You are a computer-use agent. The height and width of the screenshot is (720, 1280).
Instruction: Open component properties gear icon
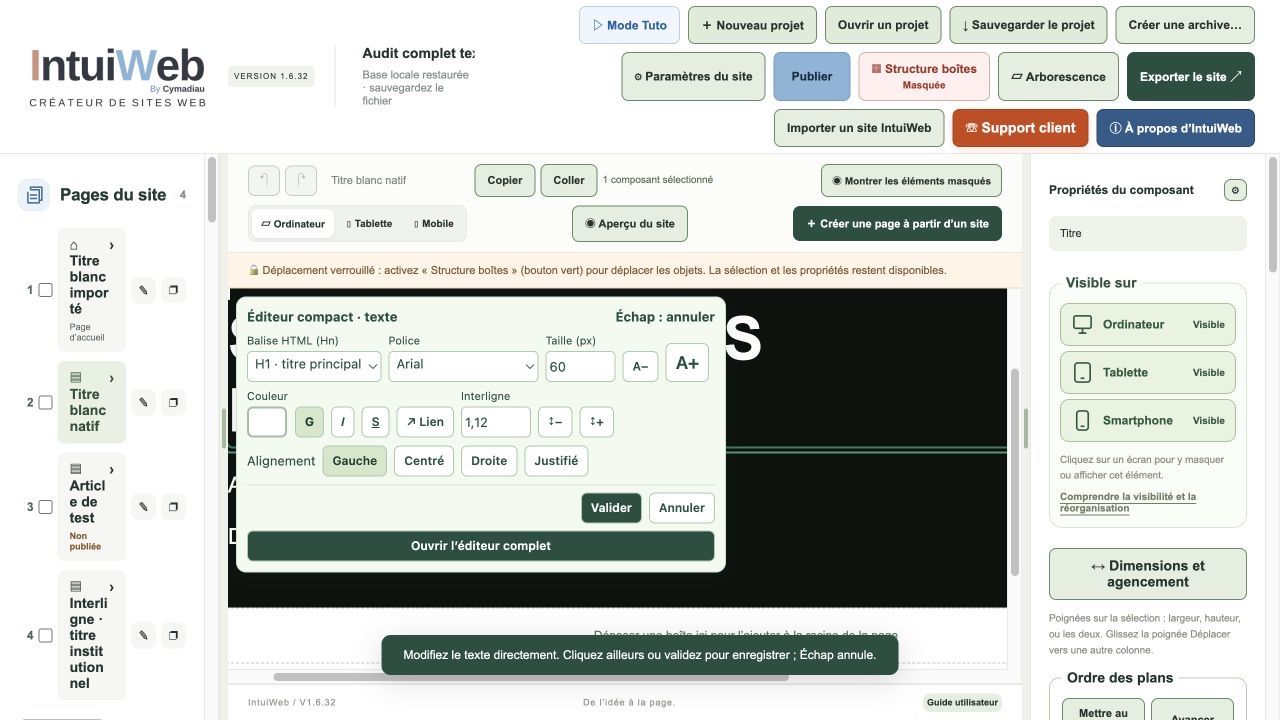pos(1235,190)
